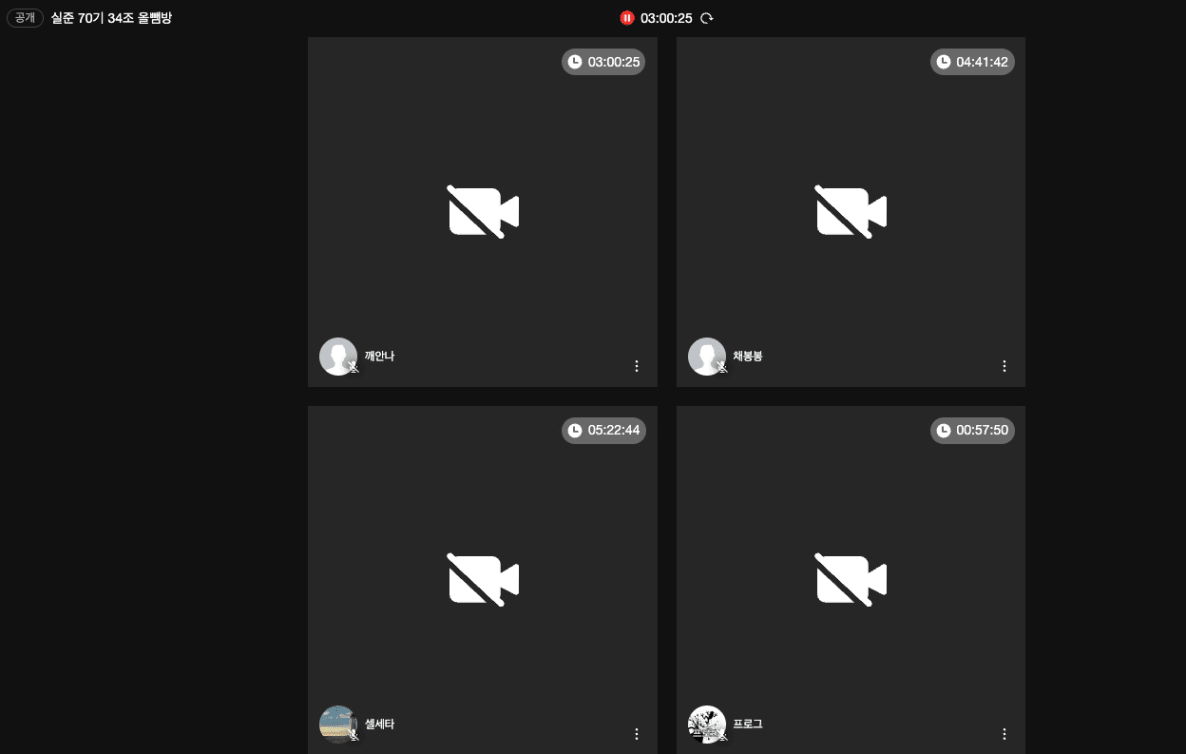This screenshot has width=1186, height=754.
Task: Click camera-off icon in 프로그 tile
Action: pos(850,580)
